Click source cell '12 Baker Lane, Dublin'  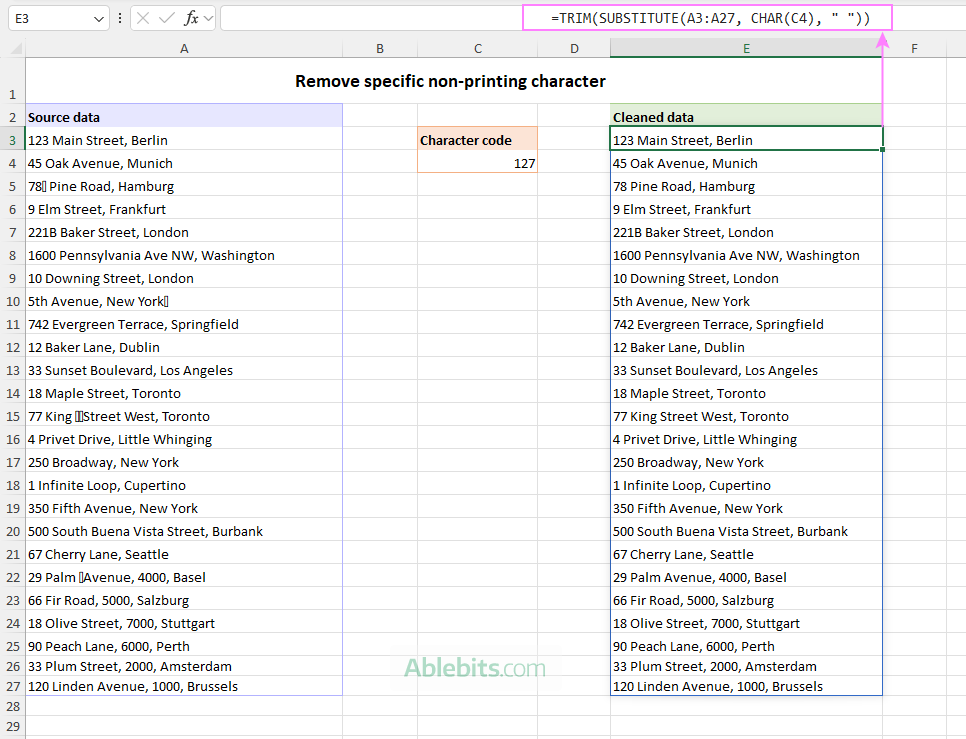click(x=184, y=345)
